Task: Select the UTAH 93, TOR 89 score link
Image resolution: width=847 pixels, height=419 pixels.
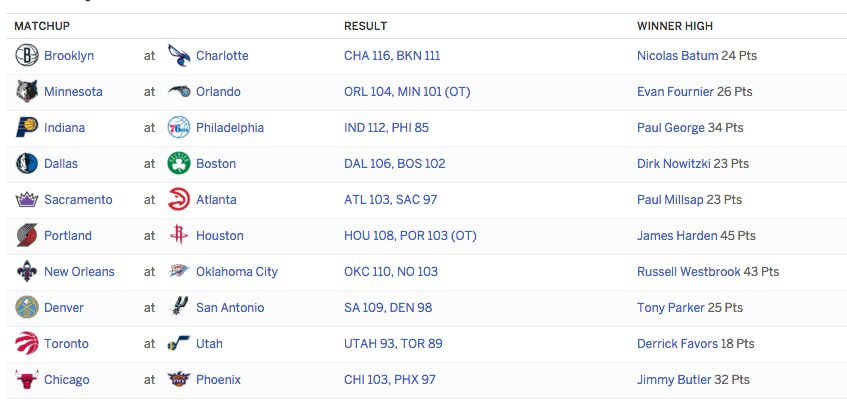Action: 393,343
